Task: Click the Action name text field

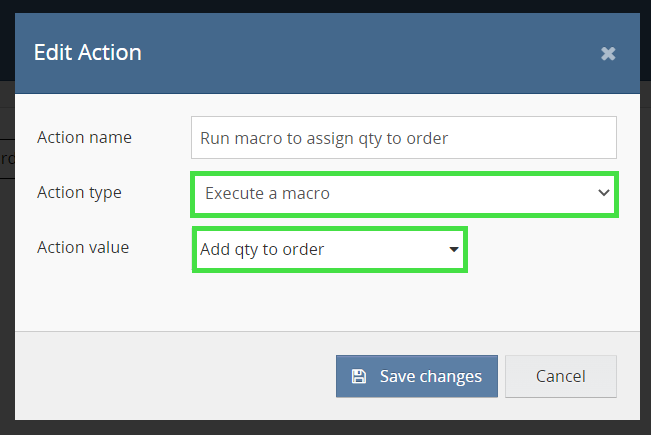Action: click(403, 138)
